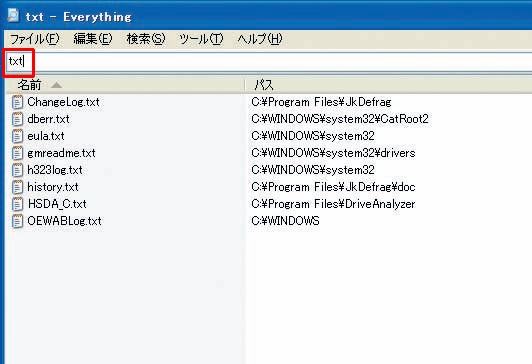Open the ツール(T) menu

[x=201, y=39]
